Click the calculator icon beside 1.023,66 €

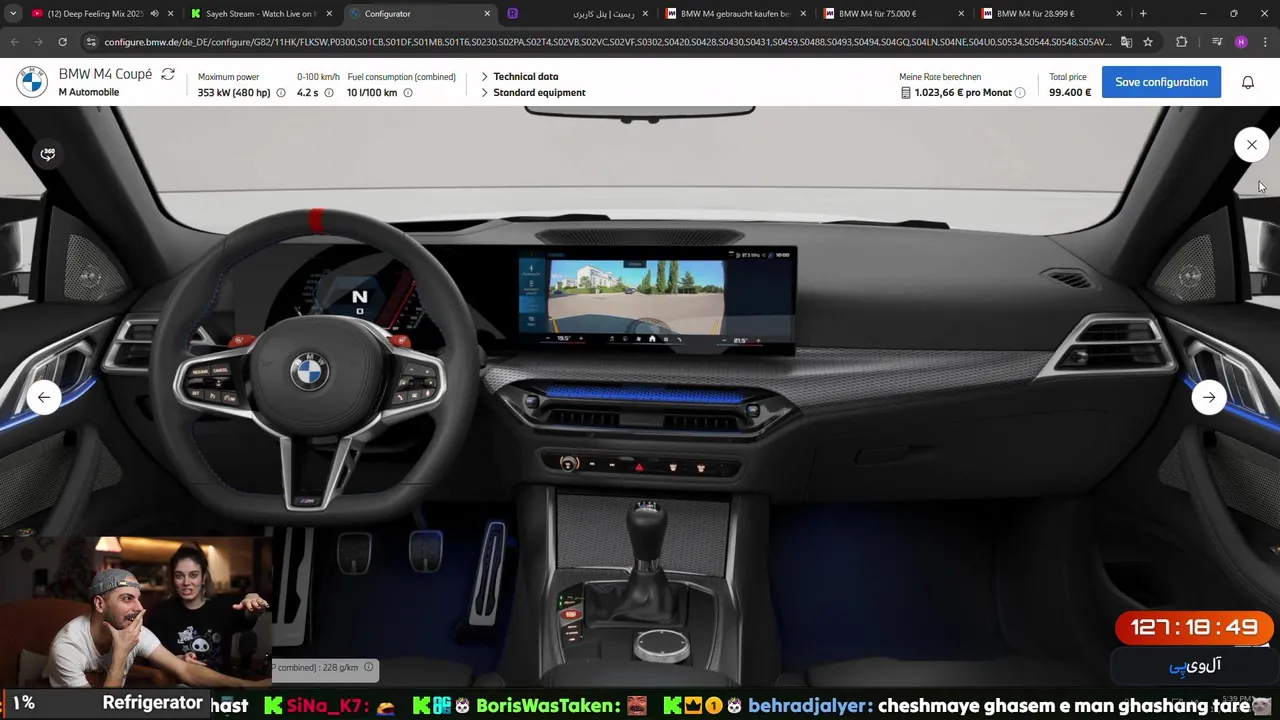pos(906,93)
